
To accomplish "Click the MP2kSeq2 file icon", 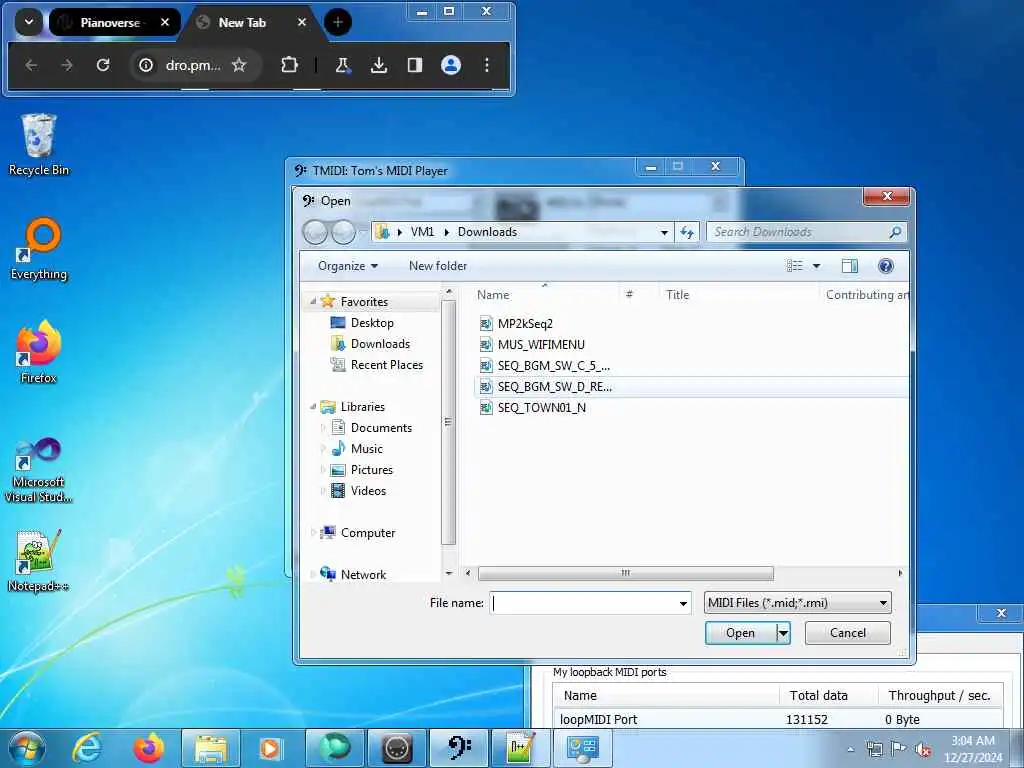I will point(486,324).
